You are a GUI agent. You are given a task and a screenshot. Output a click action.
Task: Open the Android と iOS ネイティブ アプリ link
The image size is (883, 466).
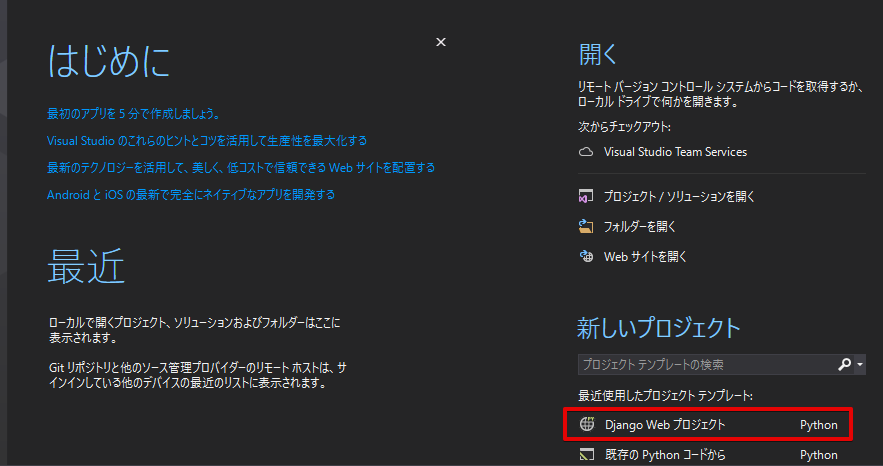click(191, 195)
